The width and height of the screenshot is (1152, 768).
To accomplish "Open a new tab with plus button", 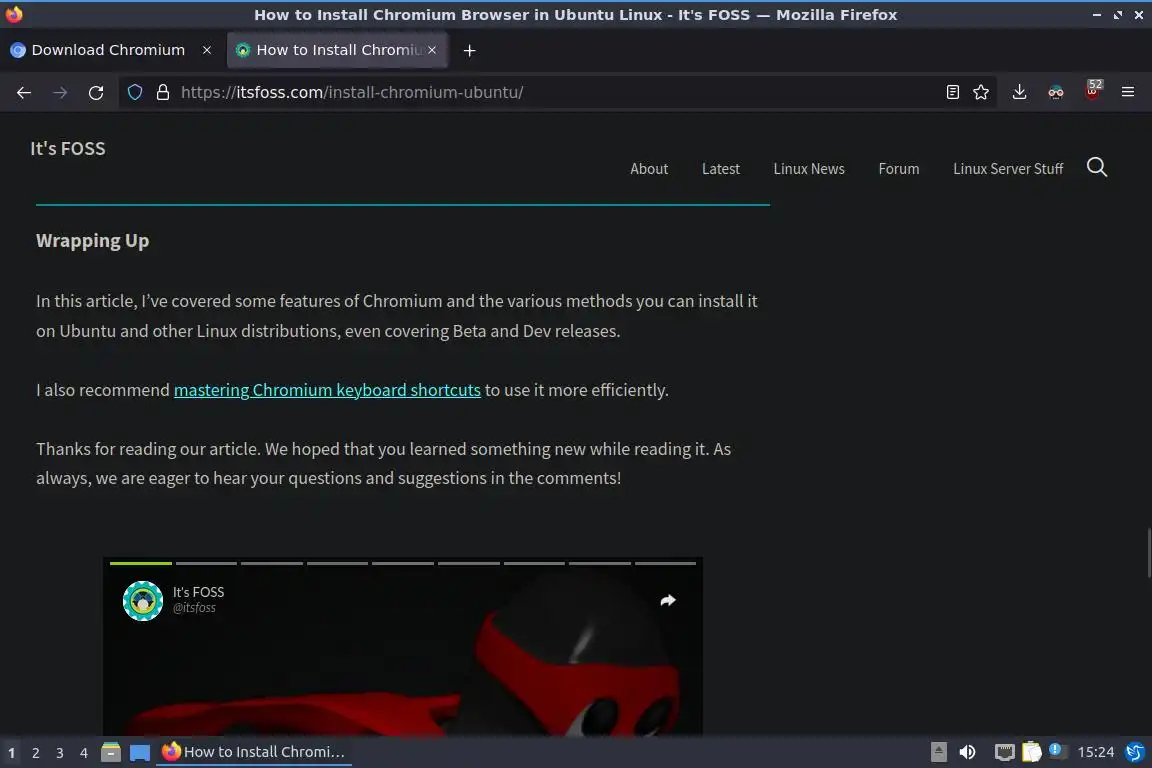I will pyautogui.click(x=469, y=51).
